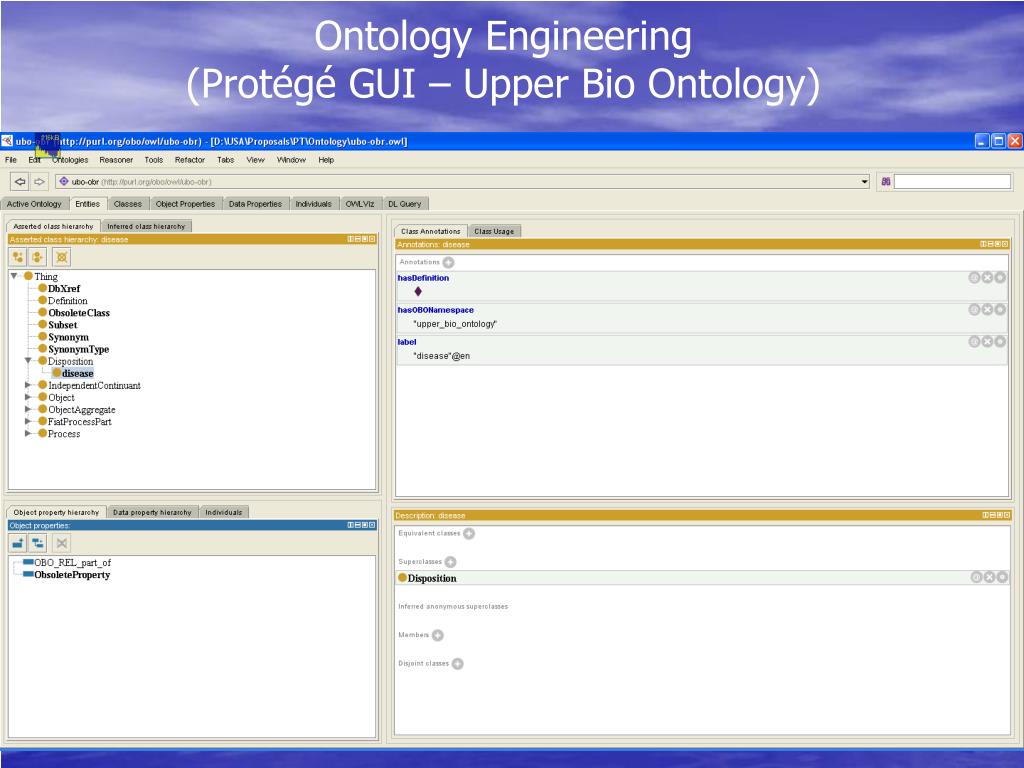Close the Object properties view
Viewport: 1024px width, 768px height.
point(372,525)
